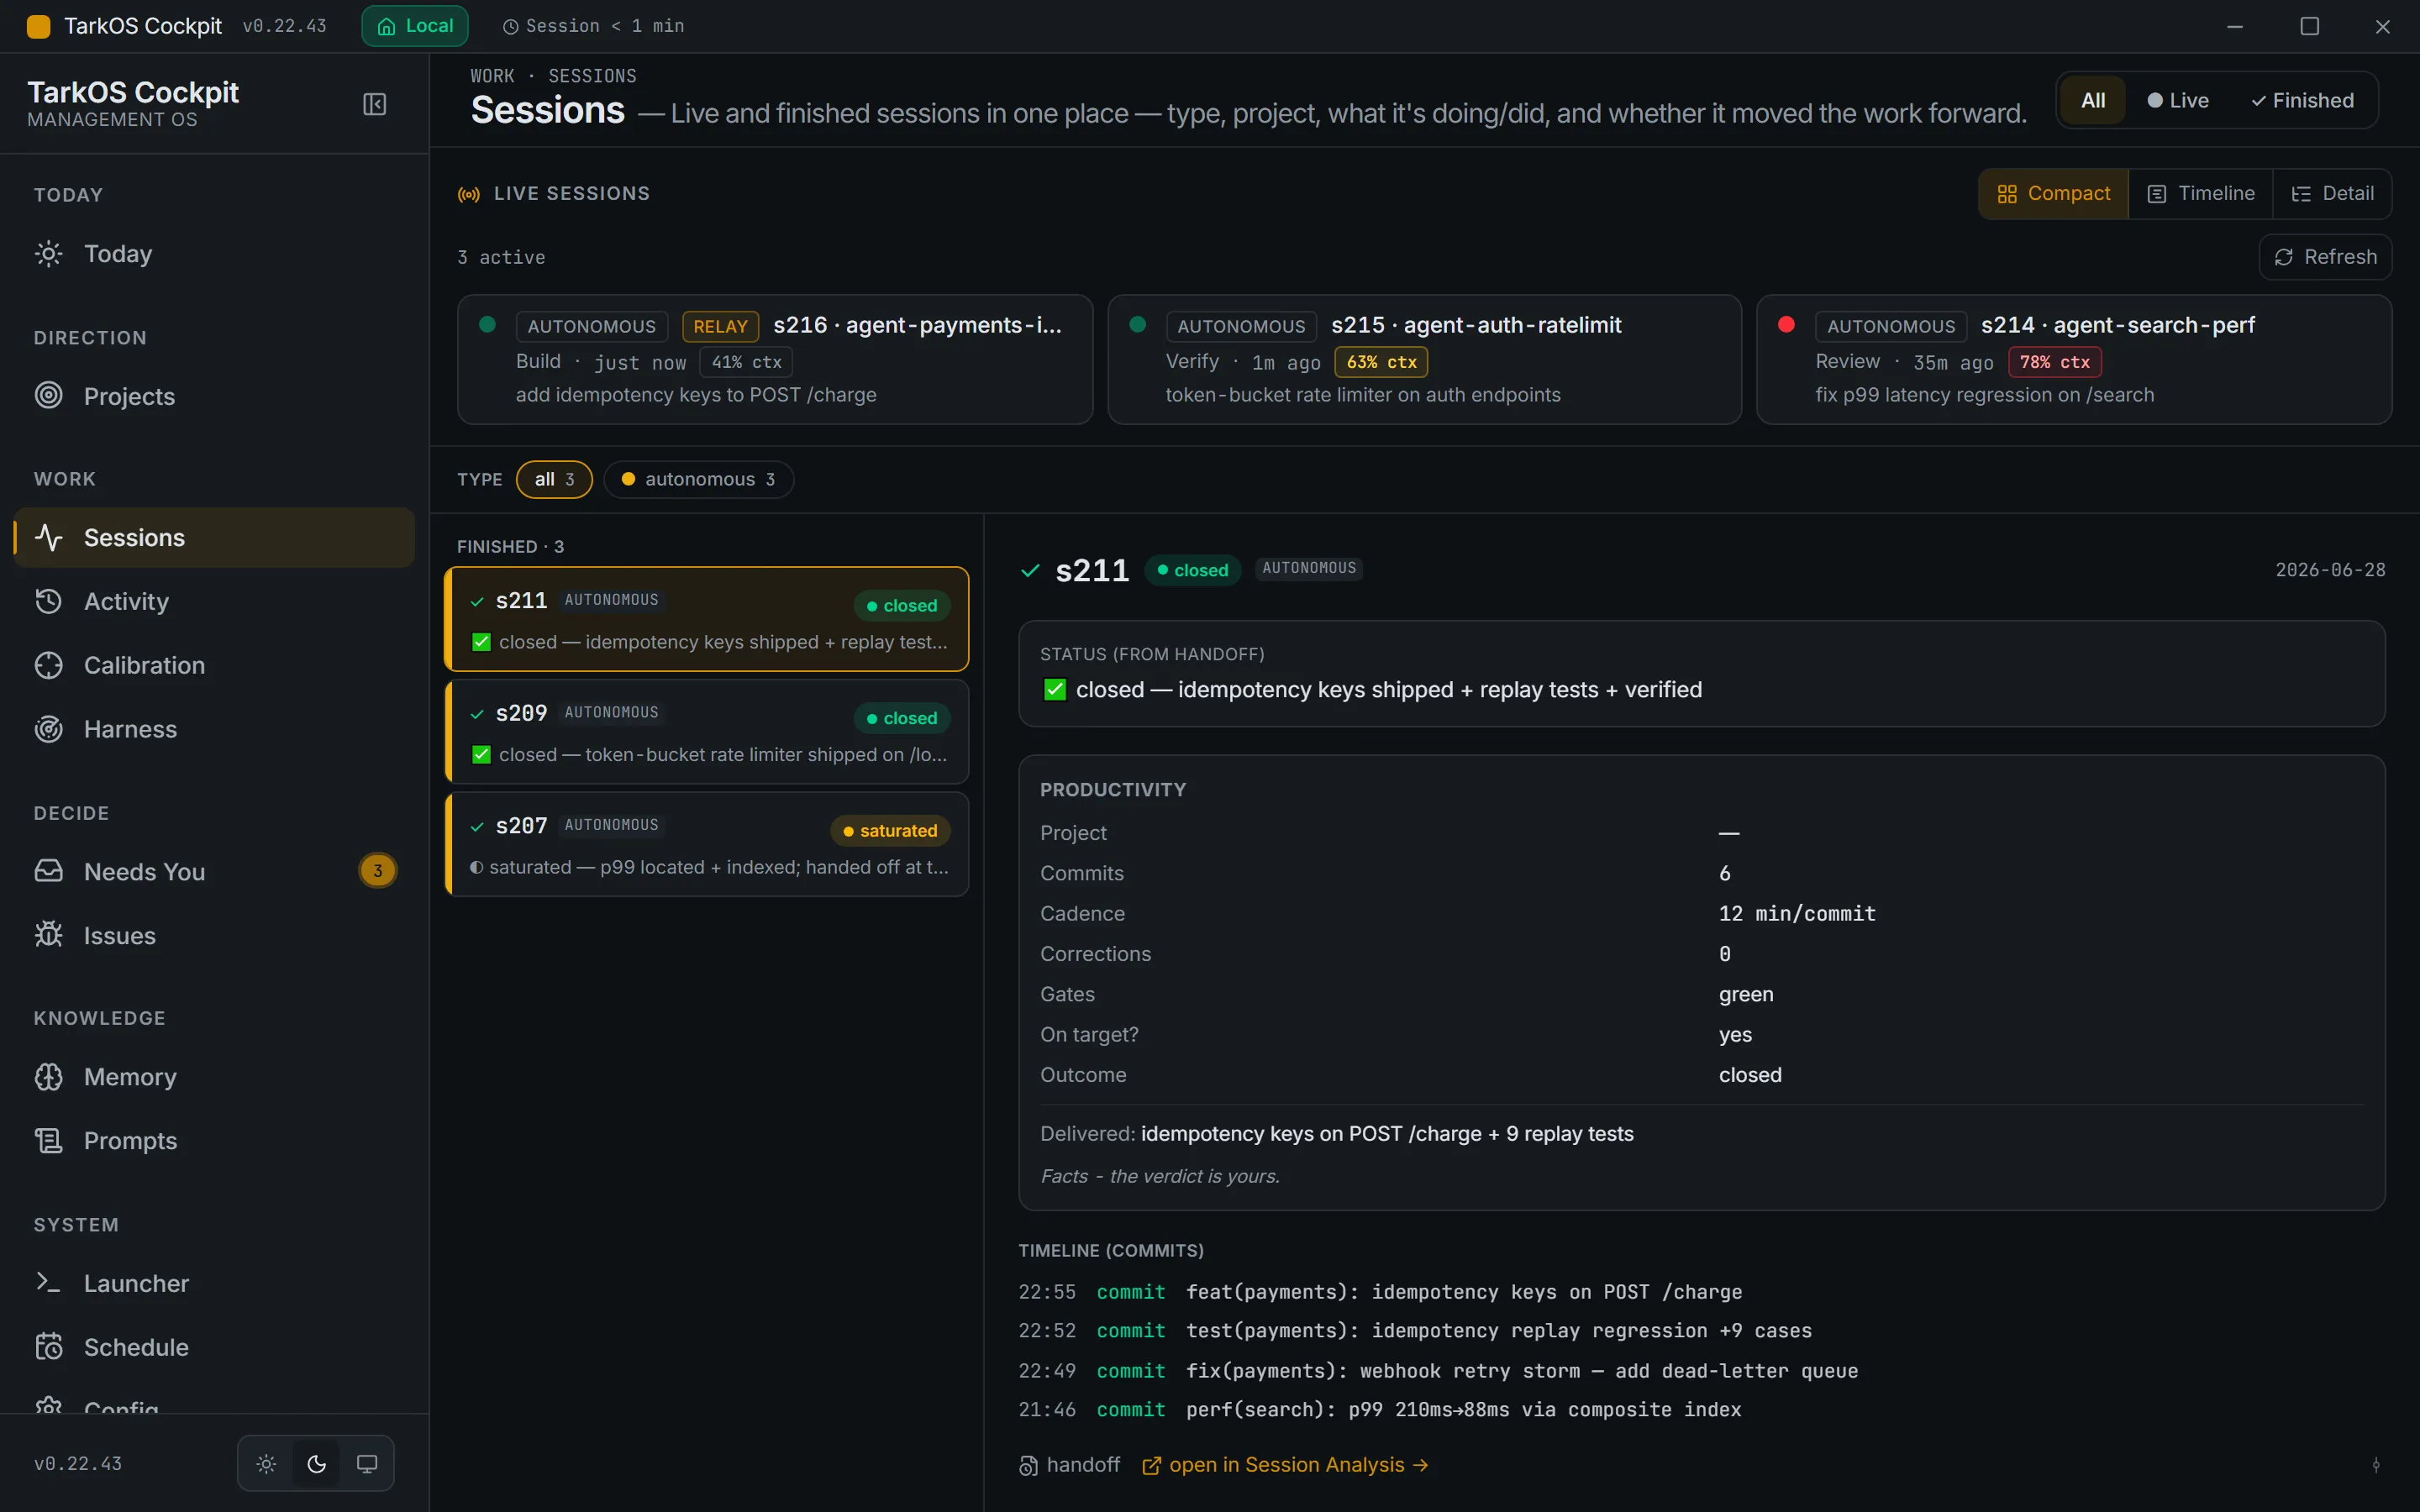Refresh the live sessions list
This screenshot has height=1512, width=2420.
(2325, 257)
